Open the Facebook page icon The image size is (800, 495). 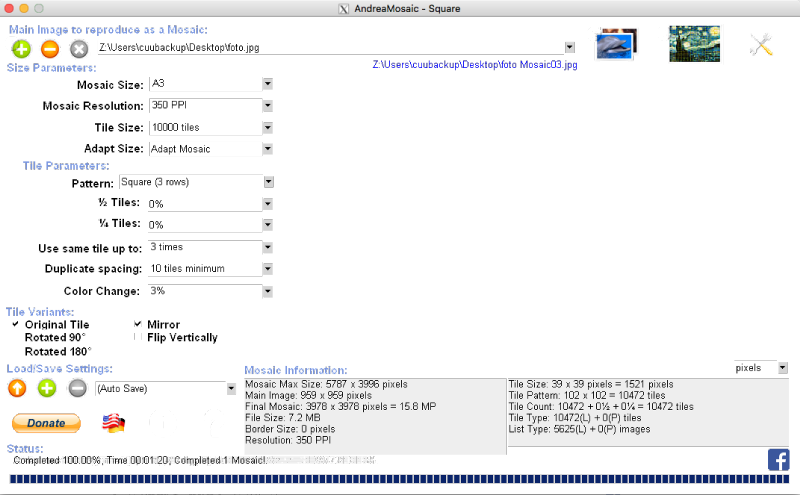click(x=779, y=460)
